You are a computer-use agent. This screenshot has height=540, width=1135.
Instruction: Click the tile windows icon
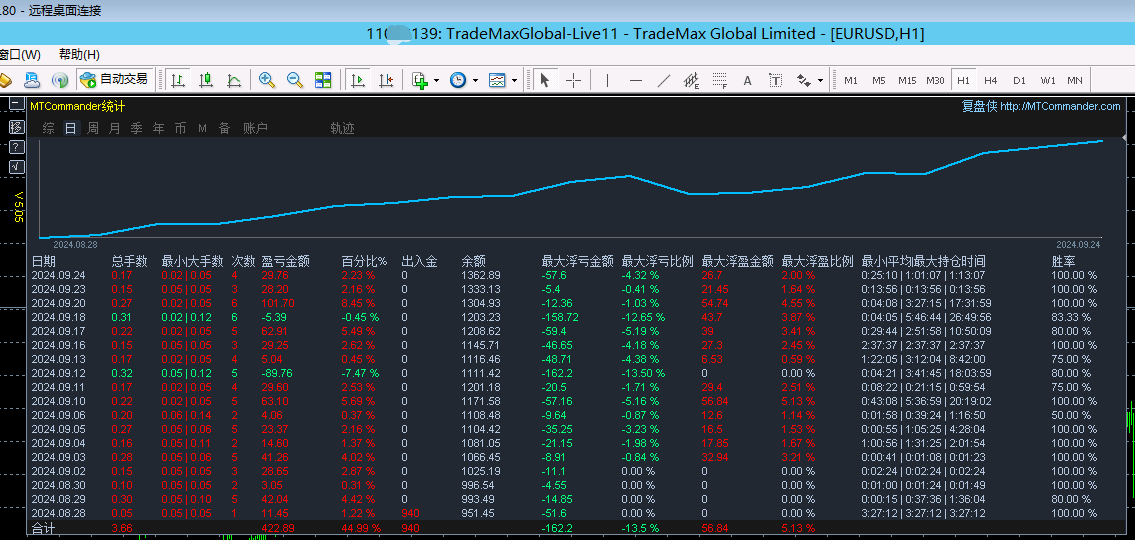point(323,80)
